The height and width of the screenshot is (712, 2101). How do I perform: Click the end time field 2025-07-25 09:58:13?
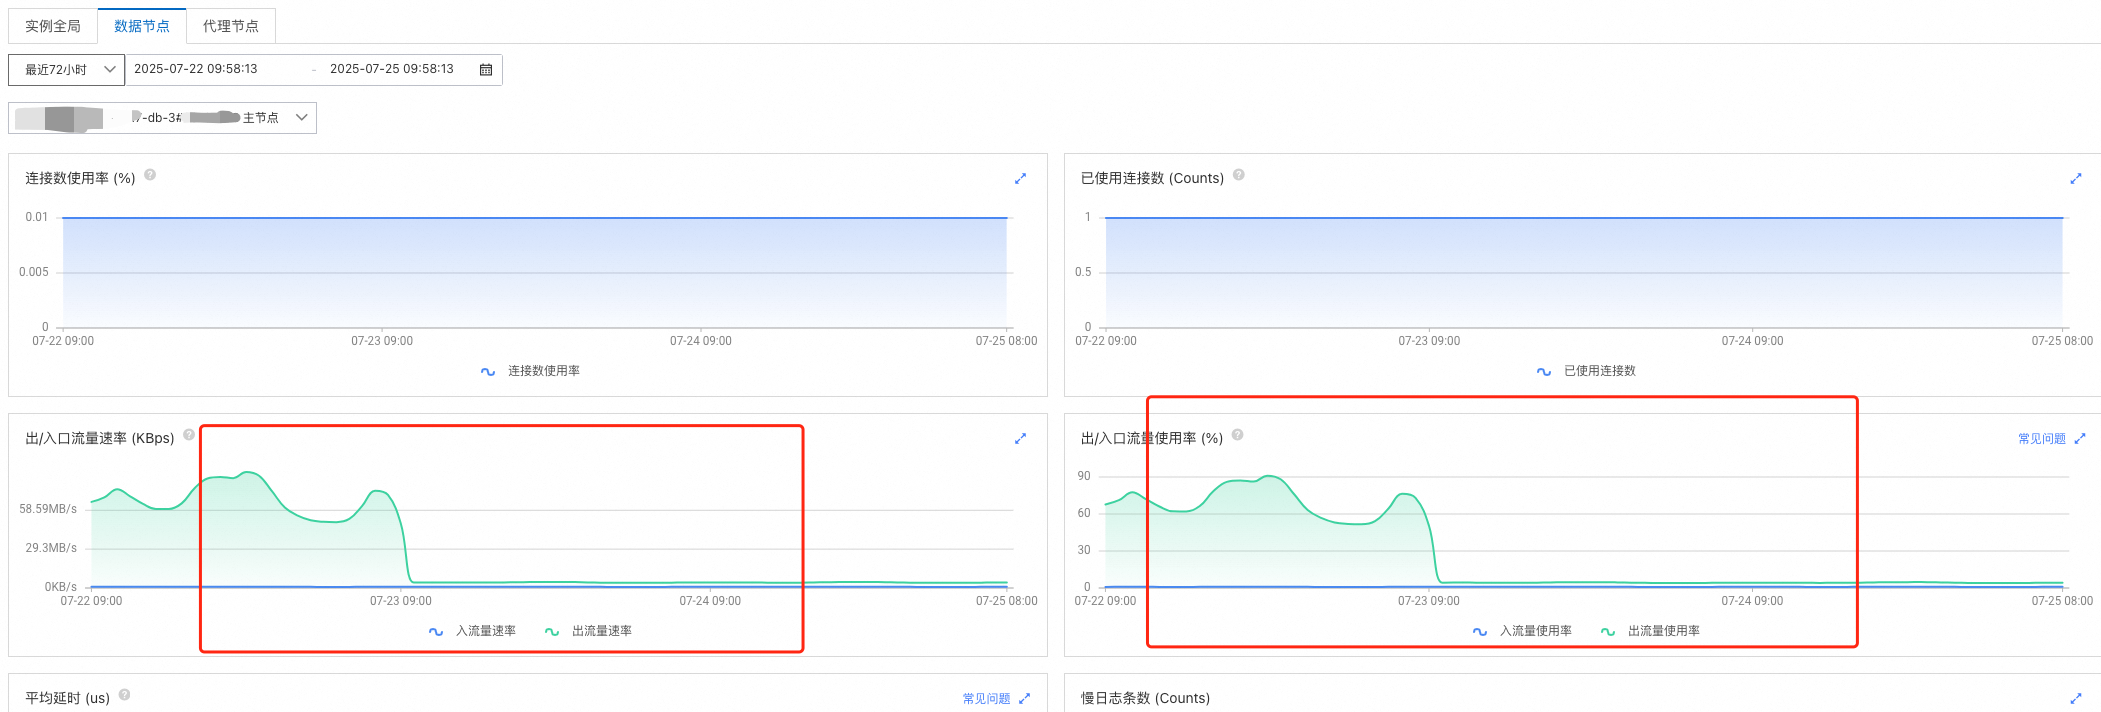(x=392, y=69)
